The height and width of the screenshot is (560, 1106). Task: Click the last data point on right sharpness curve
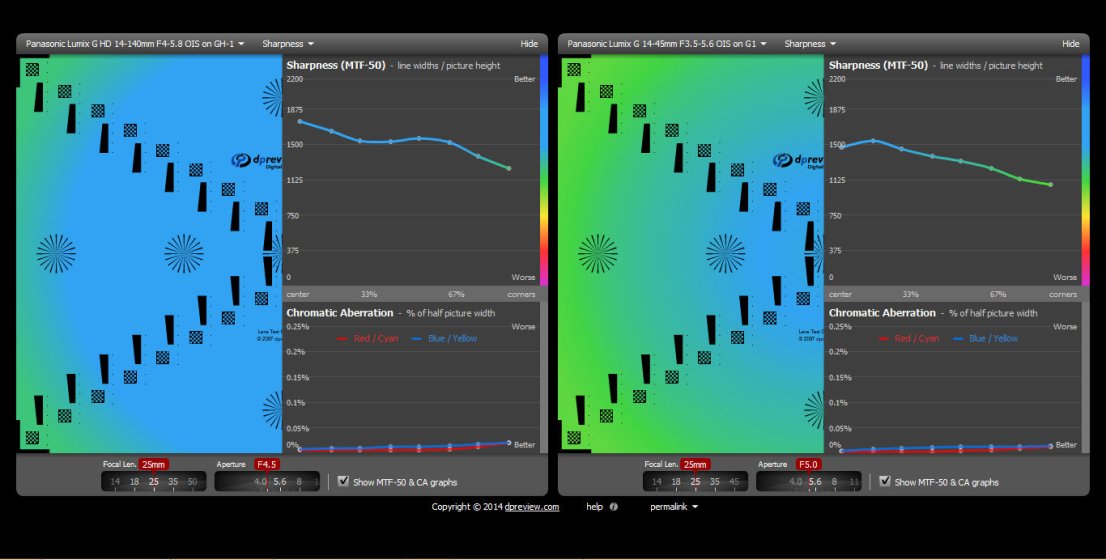pos(1051,185)
